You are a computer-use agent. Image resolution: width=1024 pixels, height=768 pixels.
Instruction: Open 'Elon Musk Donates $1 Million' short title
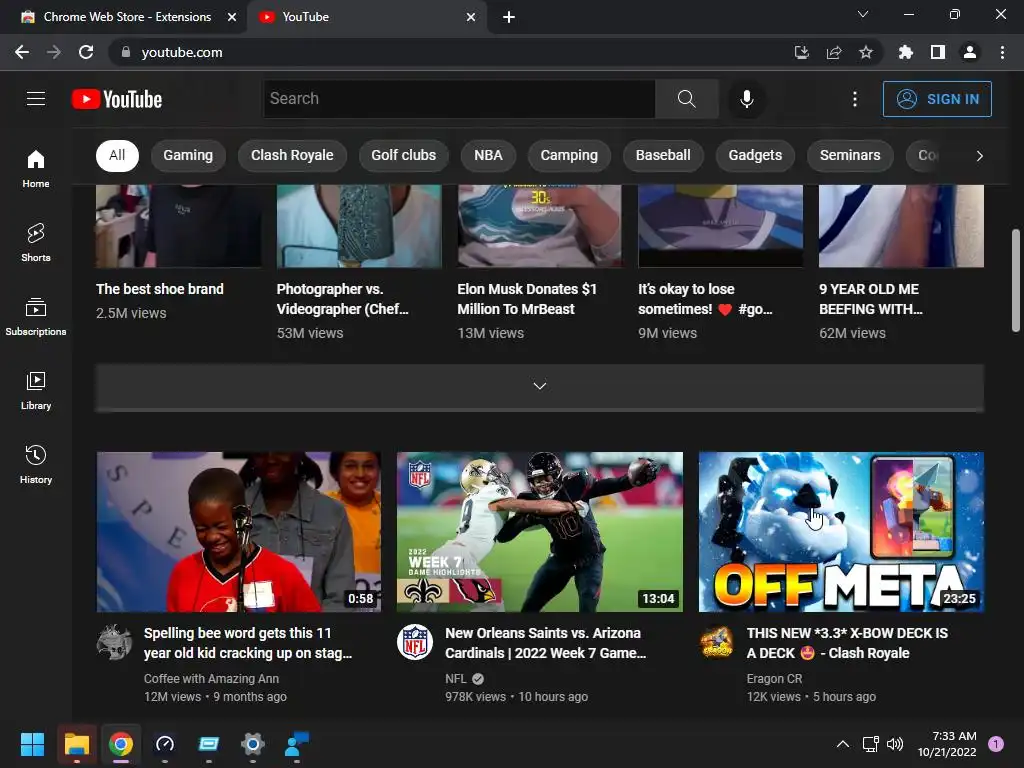click(527, 299)
